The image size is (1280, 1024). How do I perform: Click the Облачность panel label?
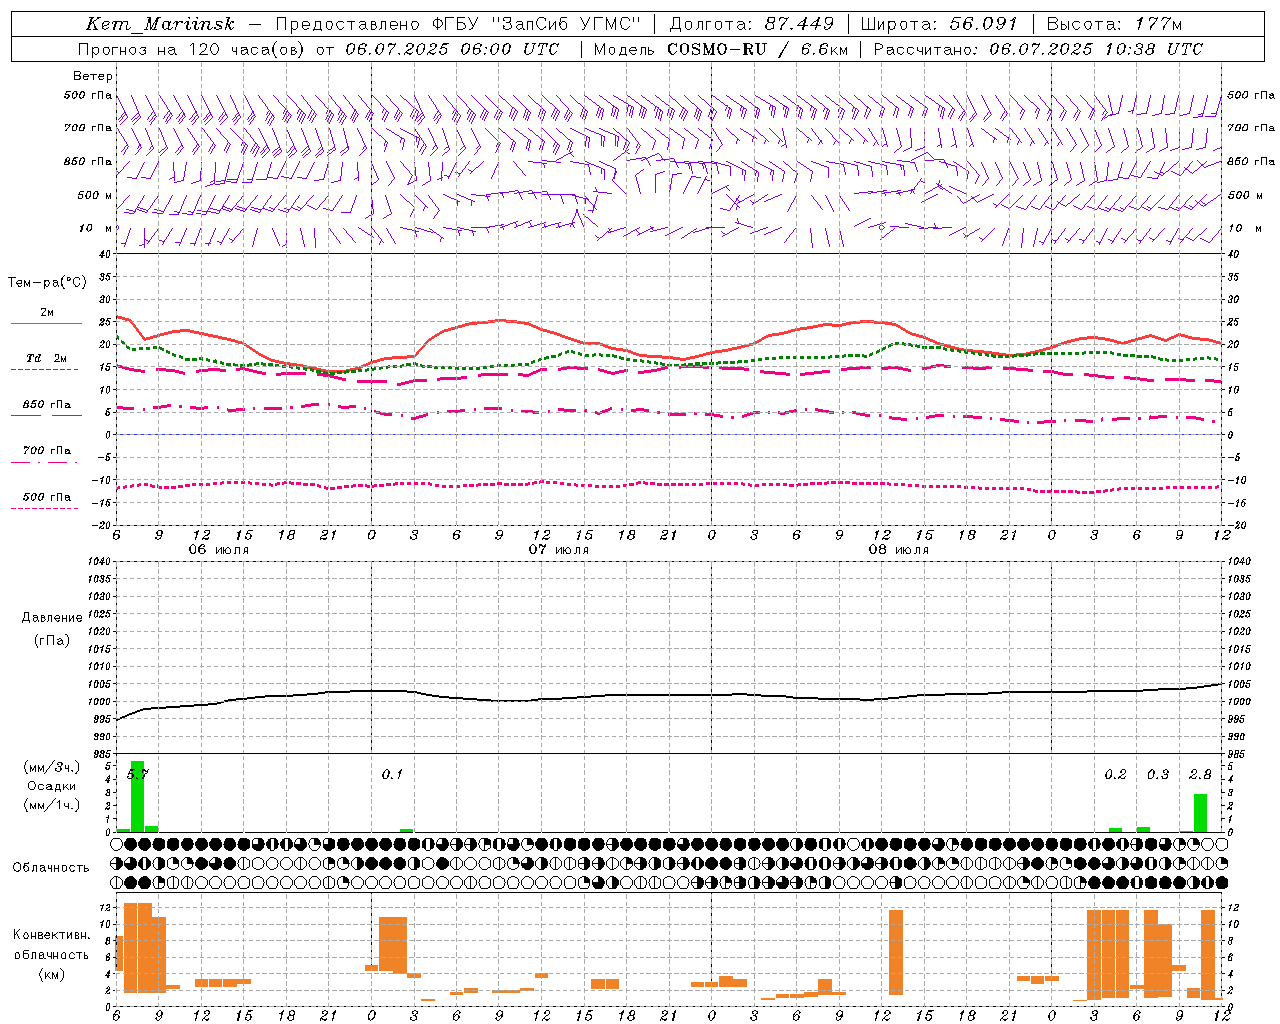click(x=51, y=868)
